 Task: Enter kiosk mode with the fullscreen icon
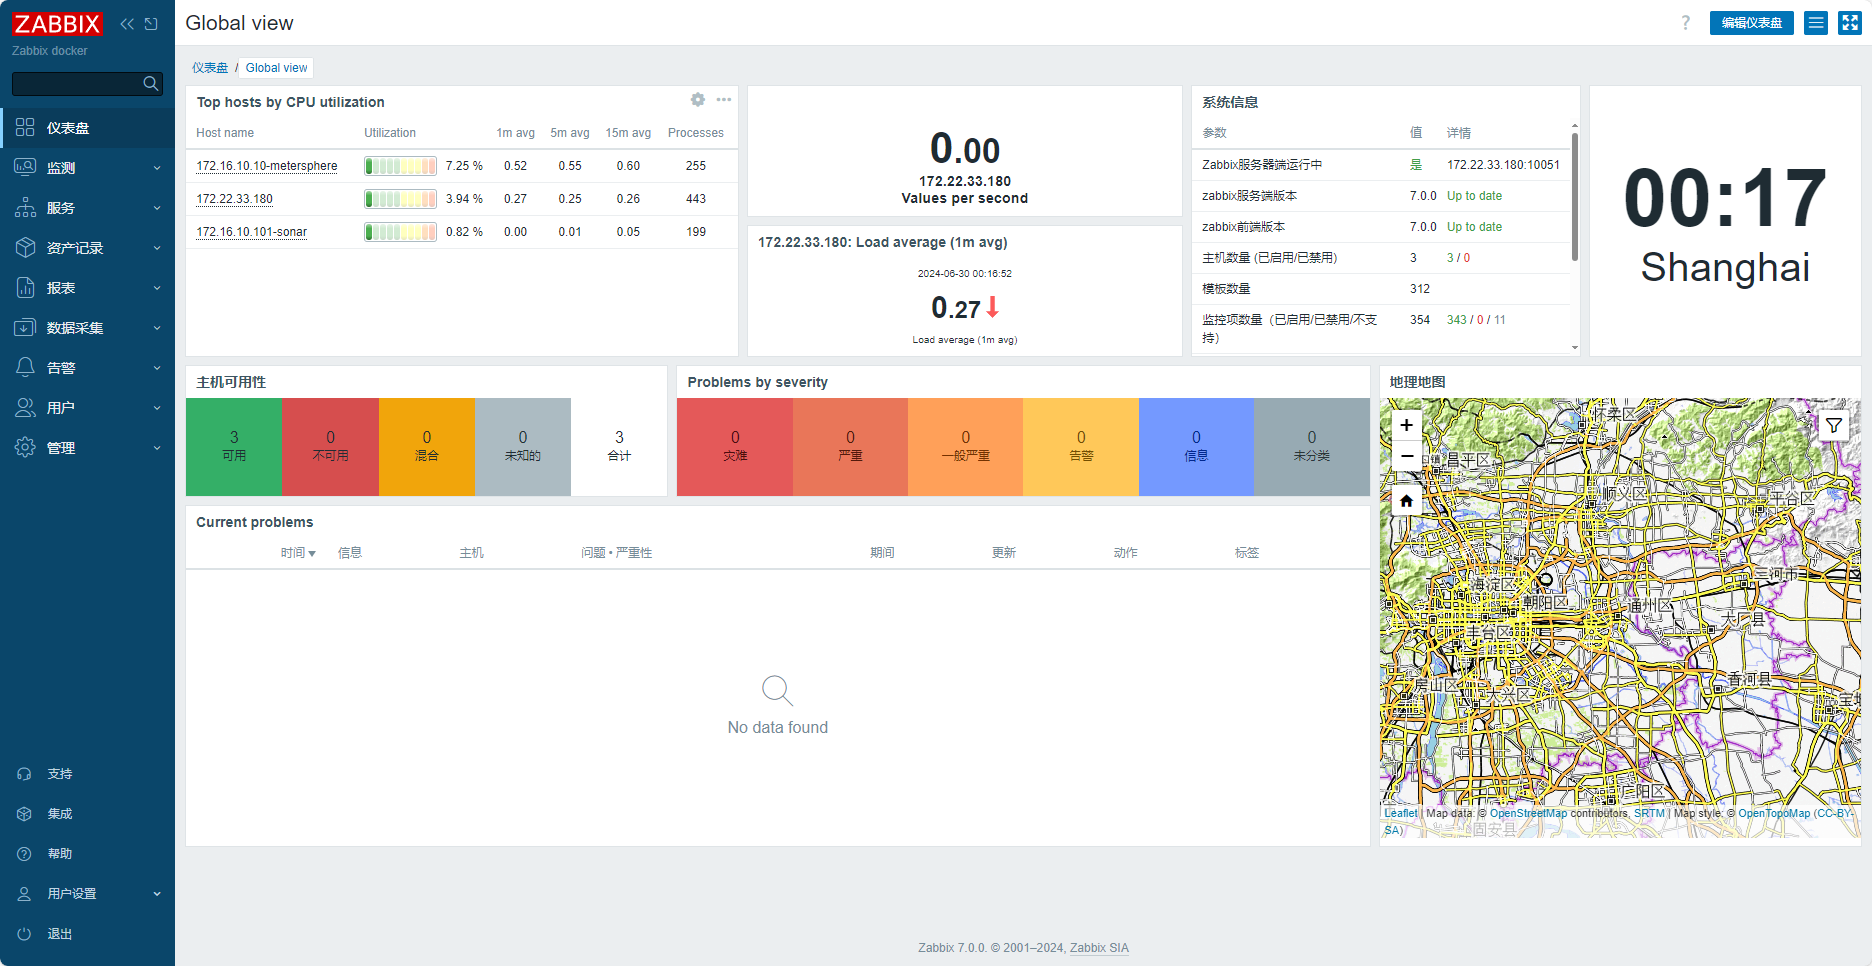click(x=1849, y=22)
